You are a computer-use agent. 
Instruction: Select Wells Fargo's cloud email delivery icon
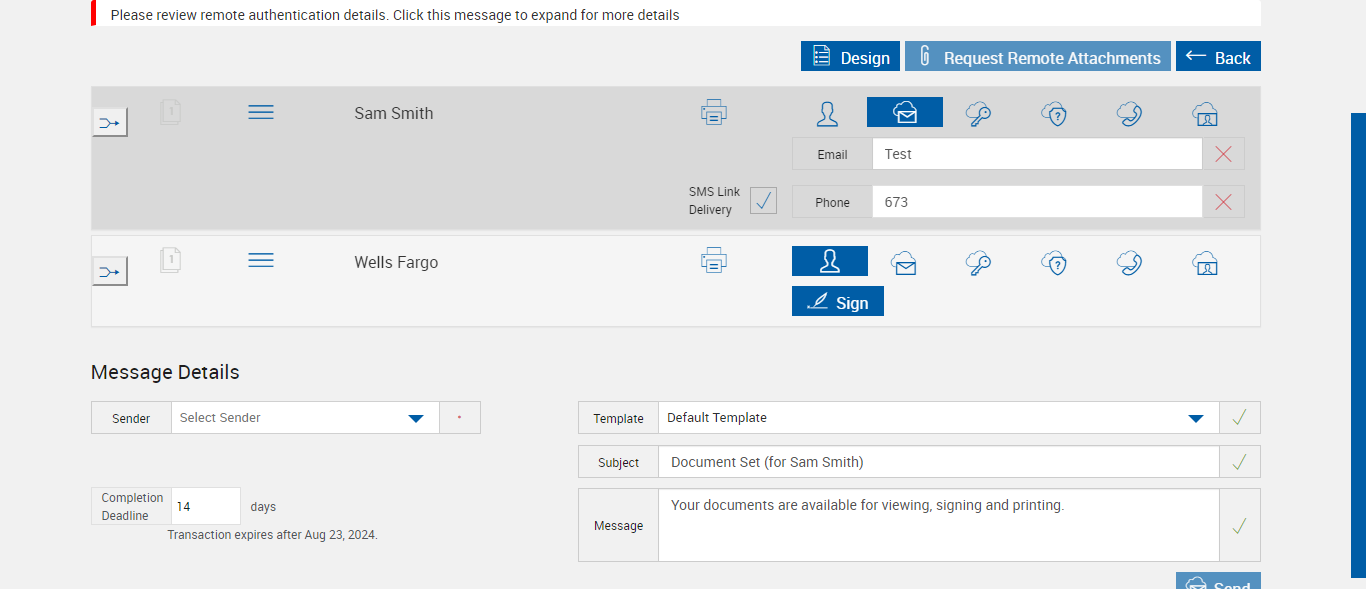(x=904, y=263)
